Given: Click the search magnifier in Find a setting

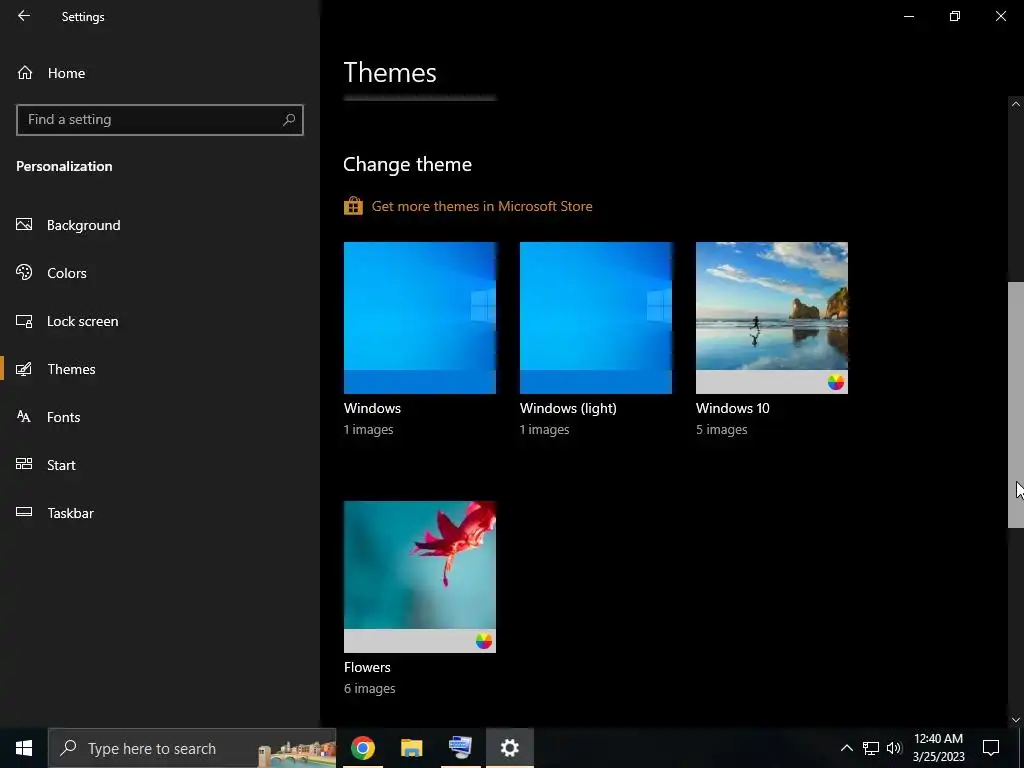Looking at the screenshot, I should [289, 120].
